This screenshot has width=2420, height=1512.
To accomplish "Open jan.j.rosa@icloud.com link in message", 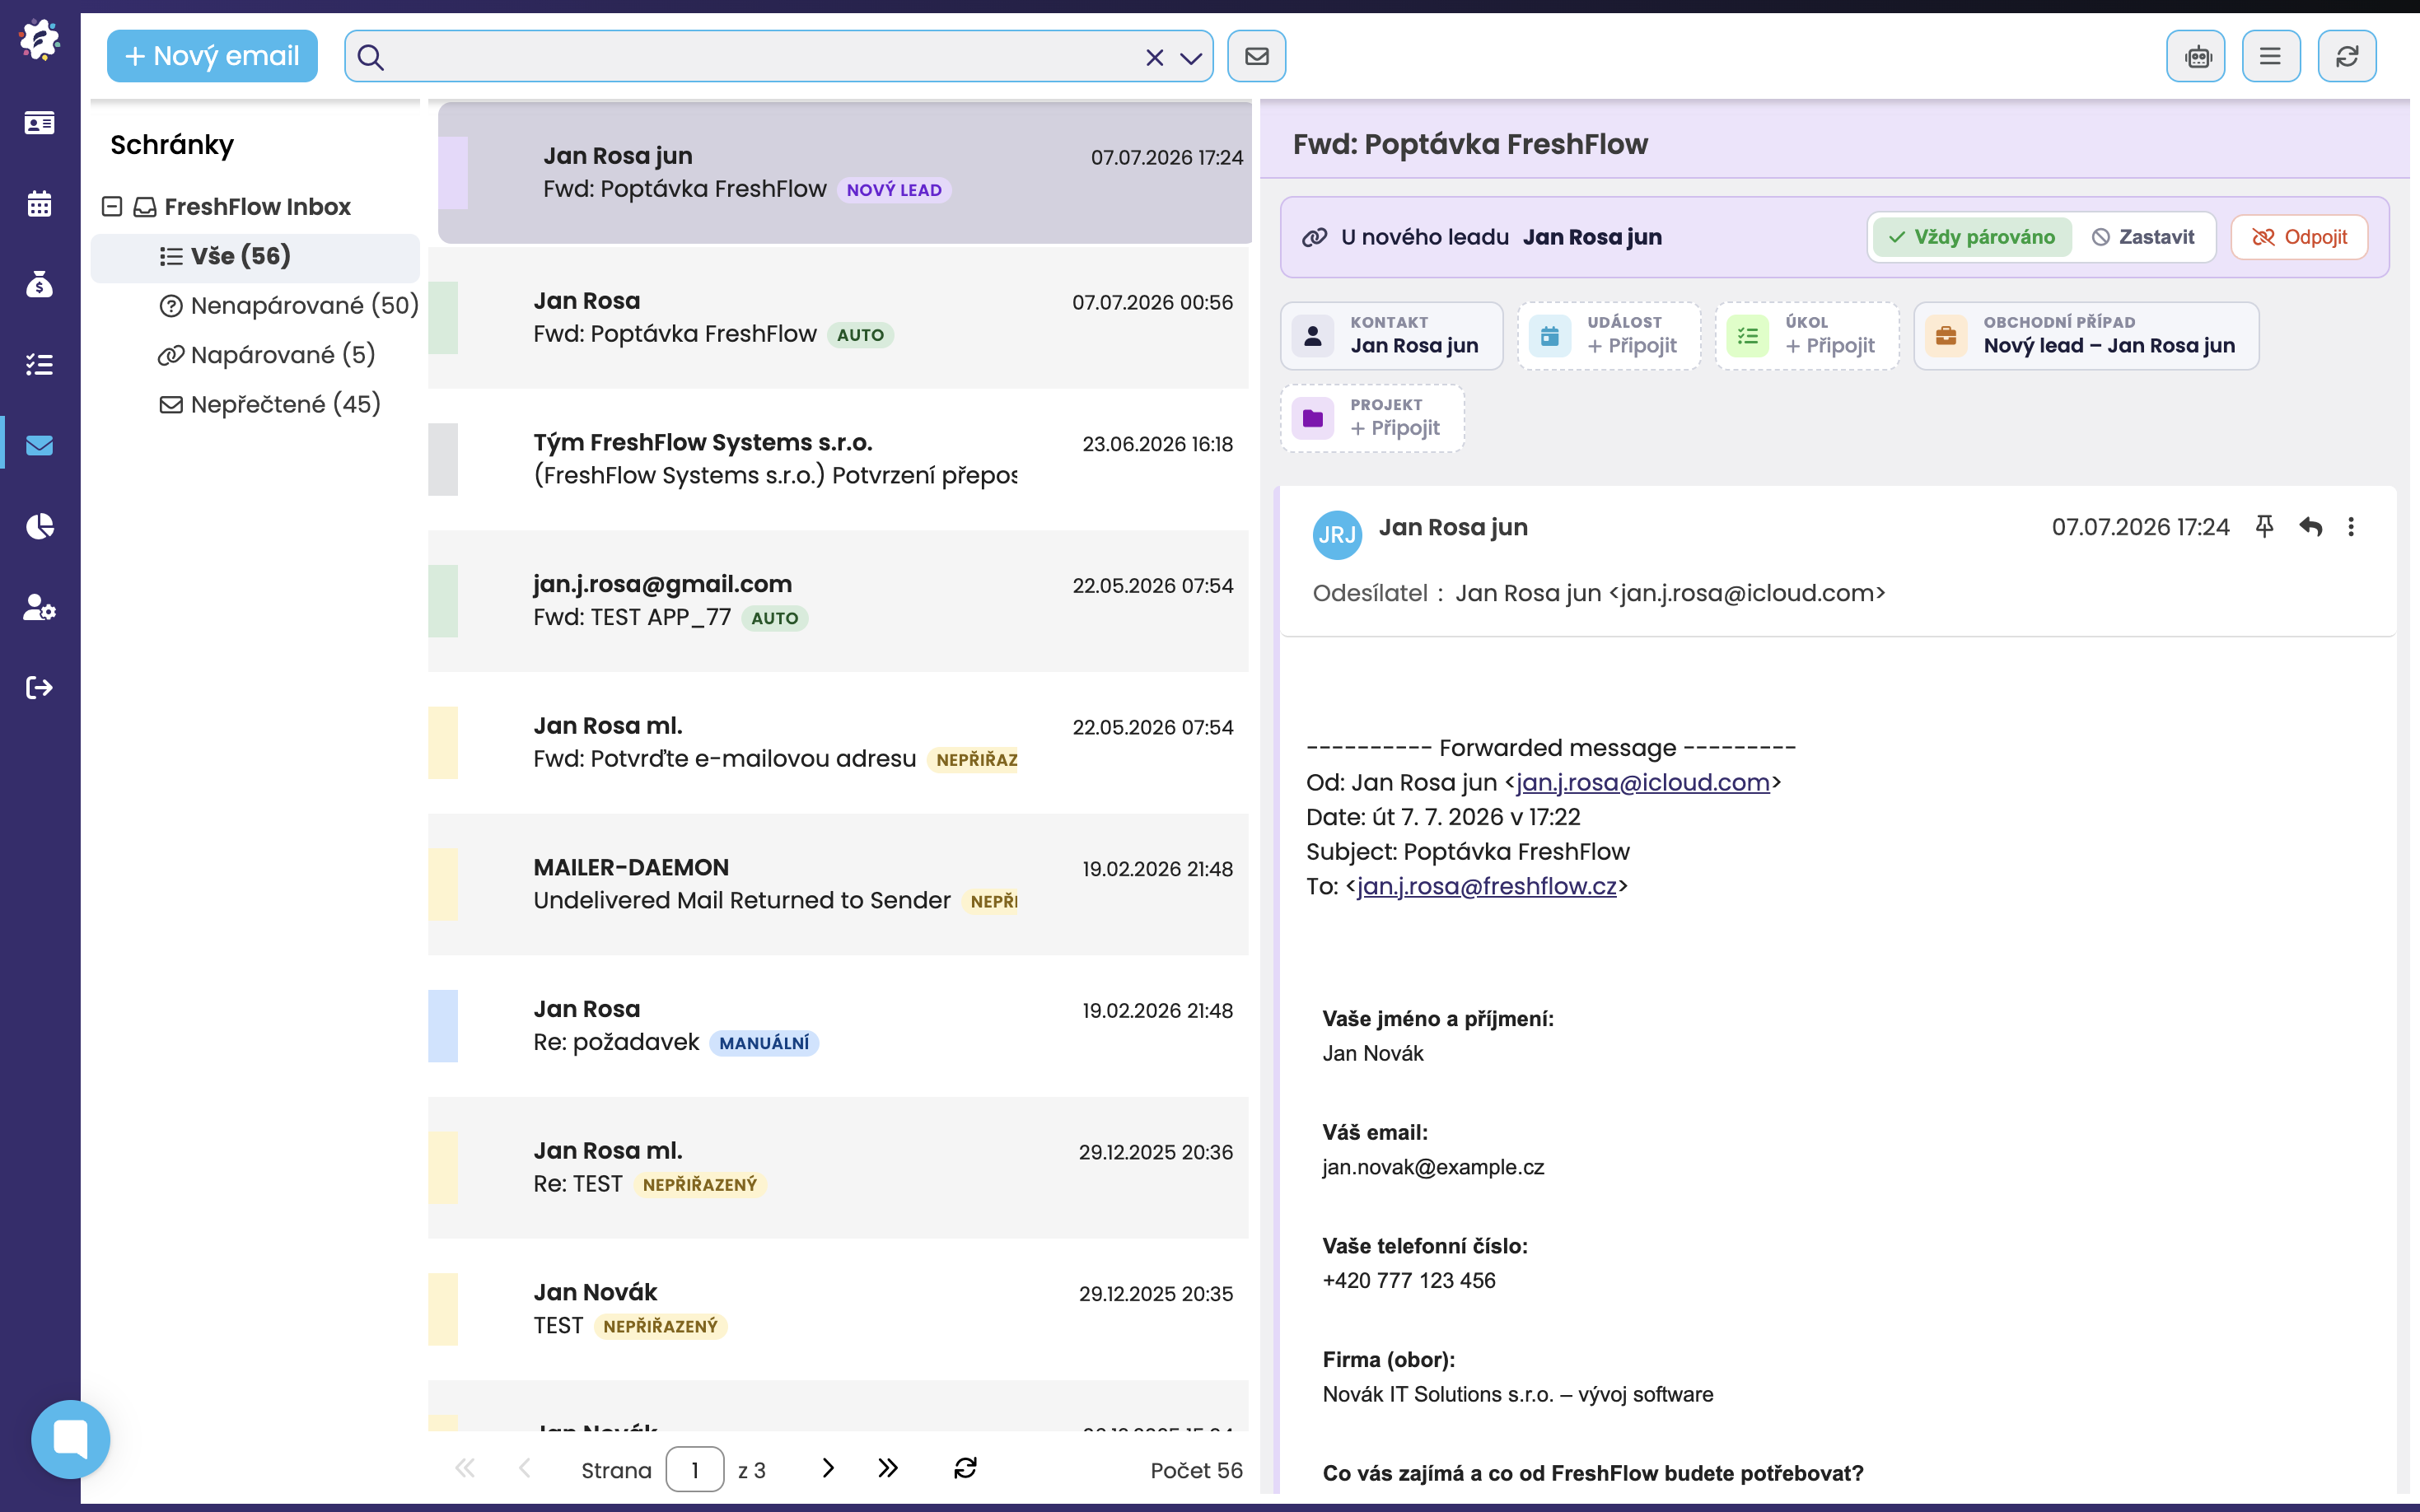I will point(1643,782).
